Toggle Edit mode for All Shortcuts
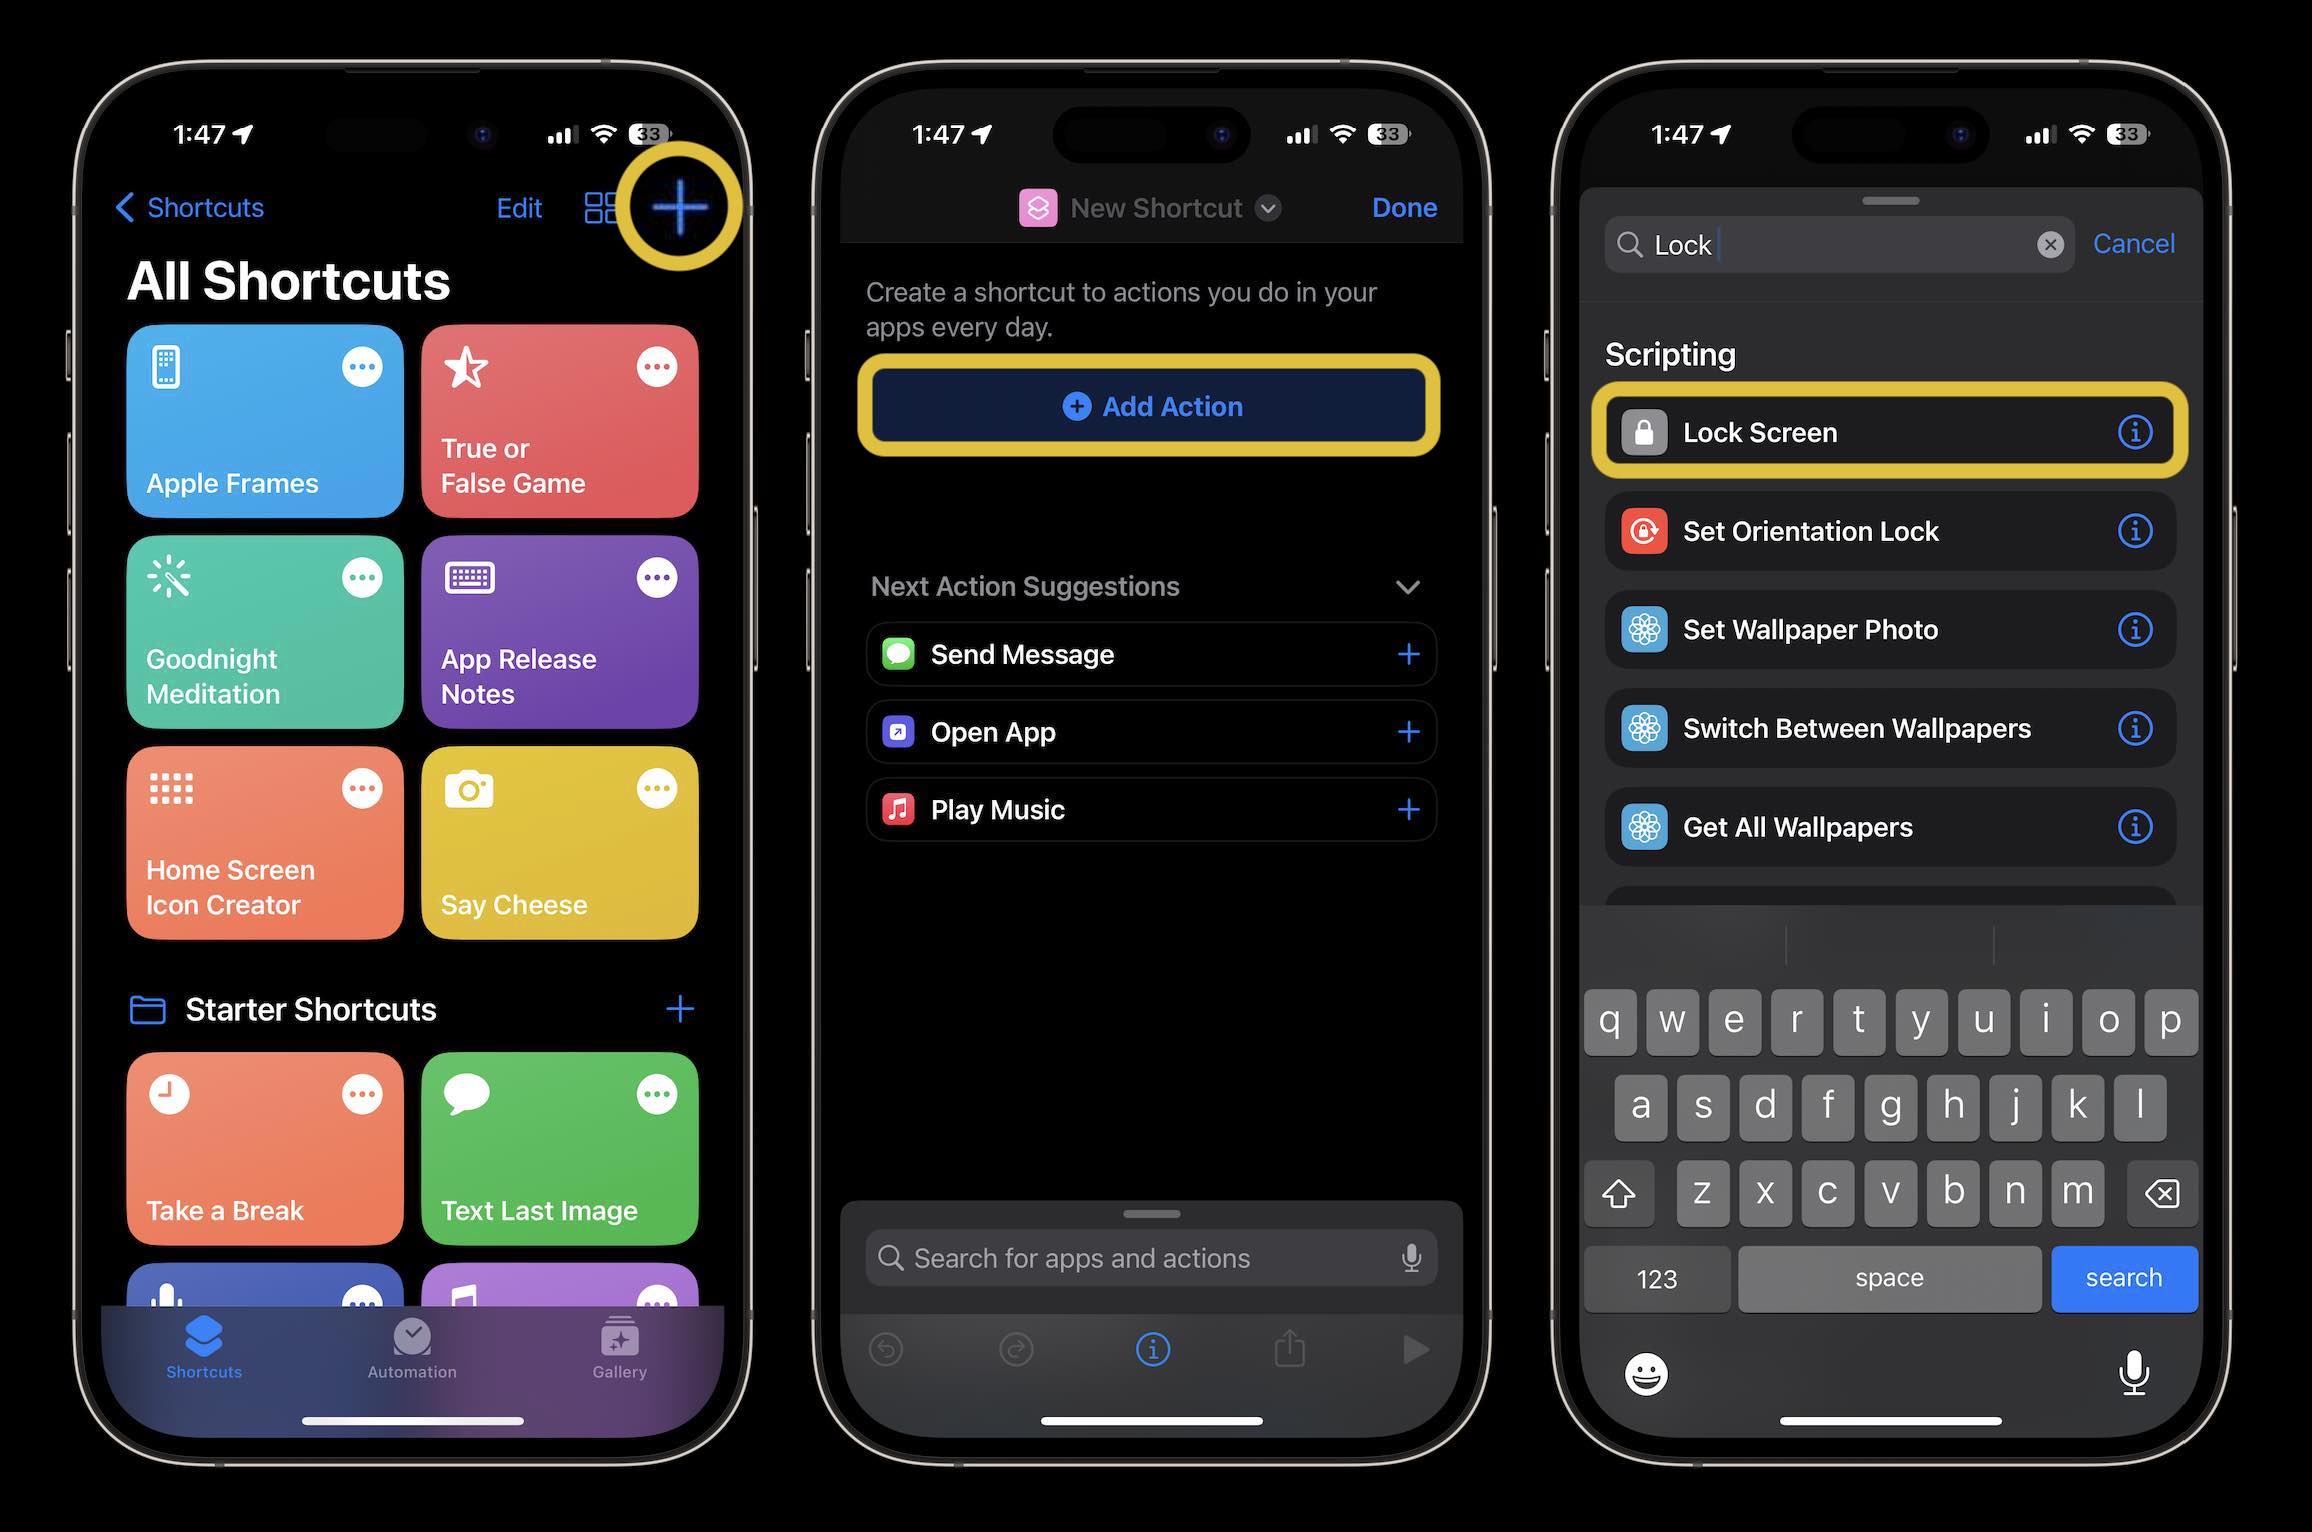 point(518,205)
